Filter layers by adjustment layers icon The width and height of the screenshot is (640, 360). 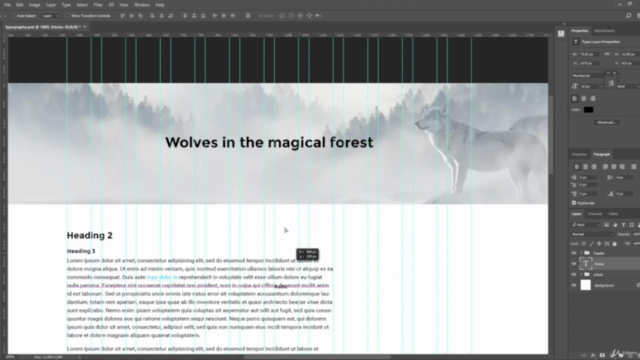[x=615, y=225]
